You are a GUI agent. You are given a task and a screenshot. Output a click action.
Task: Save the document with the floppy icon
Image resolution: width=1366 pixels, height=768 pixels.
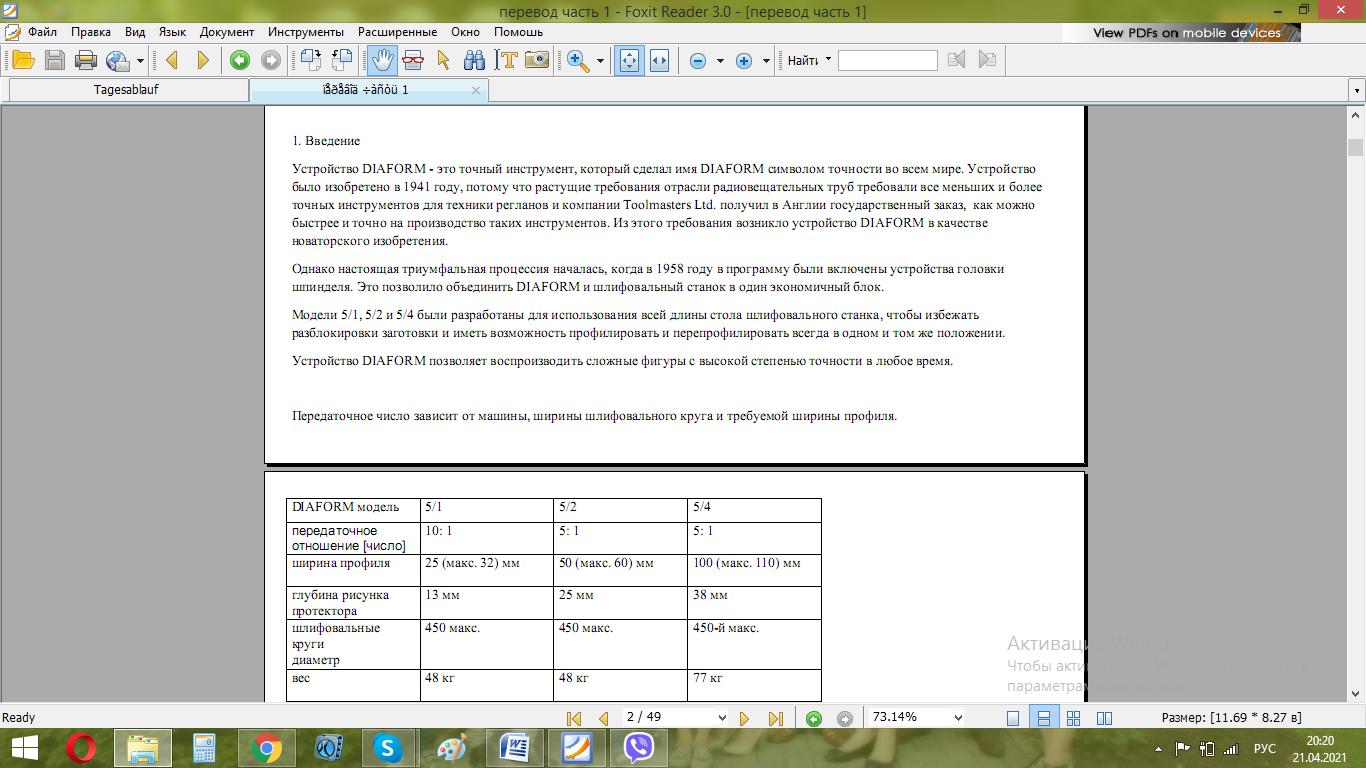click(x=55, y=60)
